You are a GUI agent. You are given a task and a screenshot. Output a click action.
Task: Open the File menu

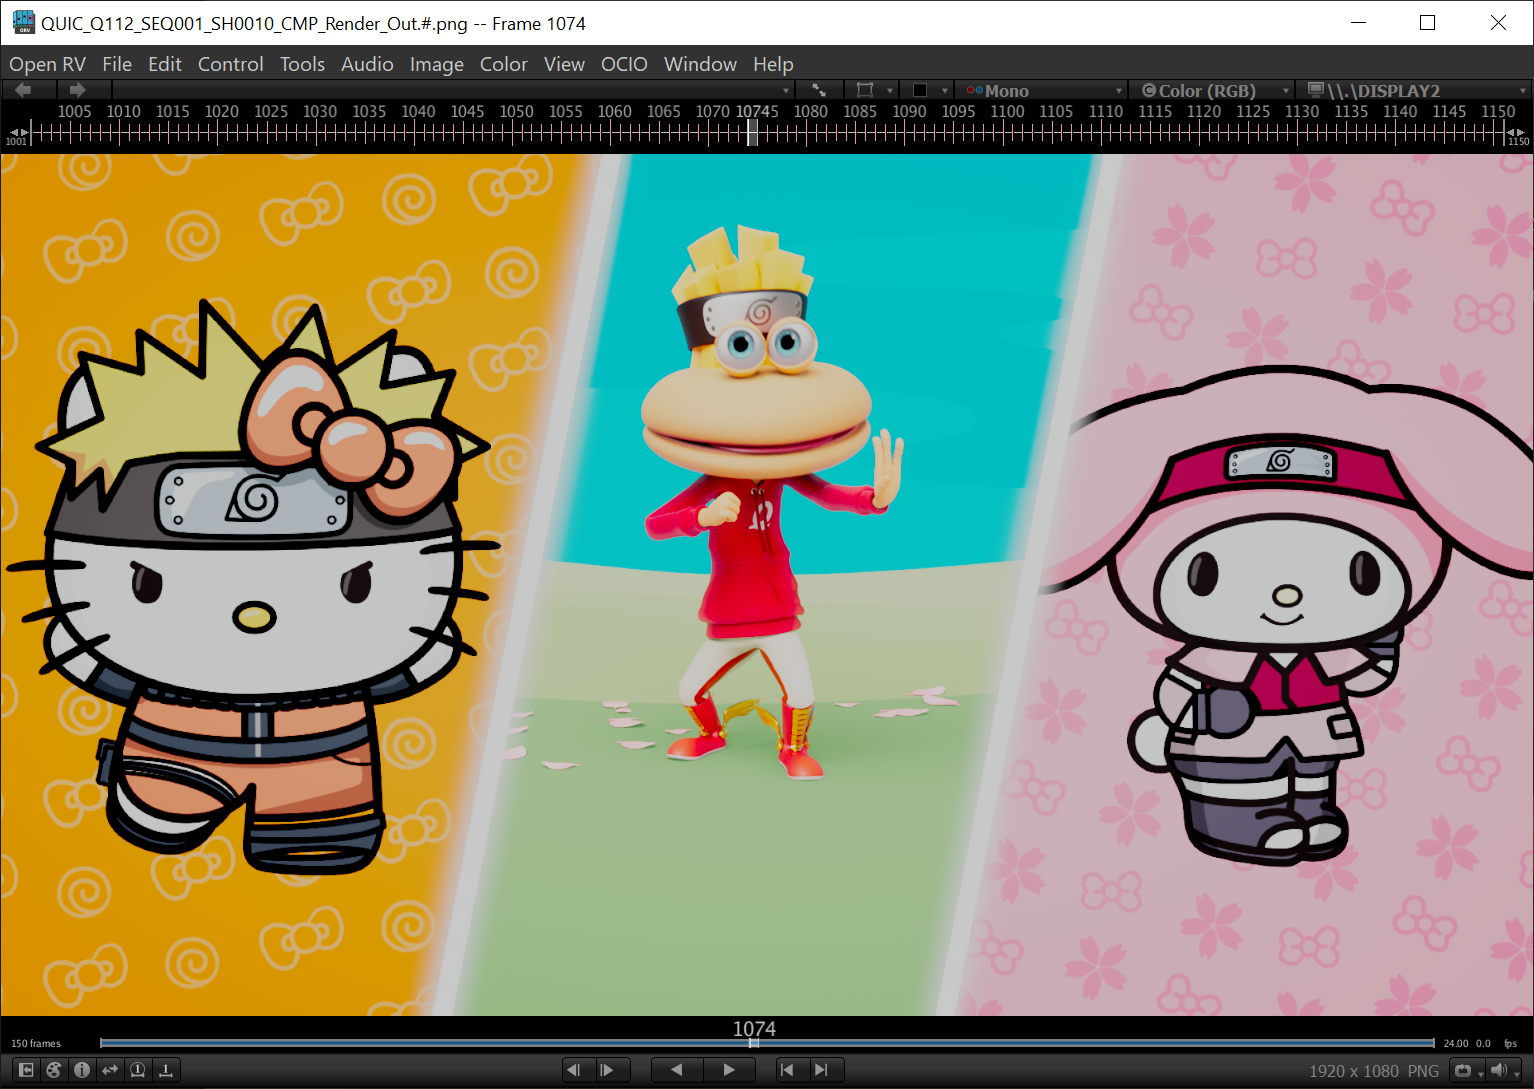coord(117,64)
